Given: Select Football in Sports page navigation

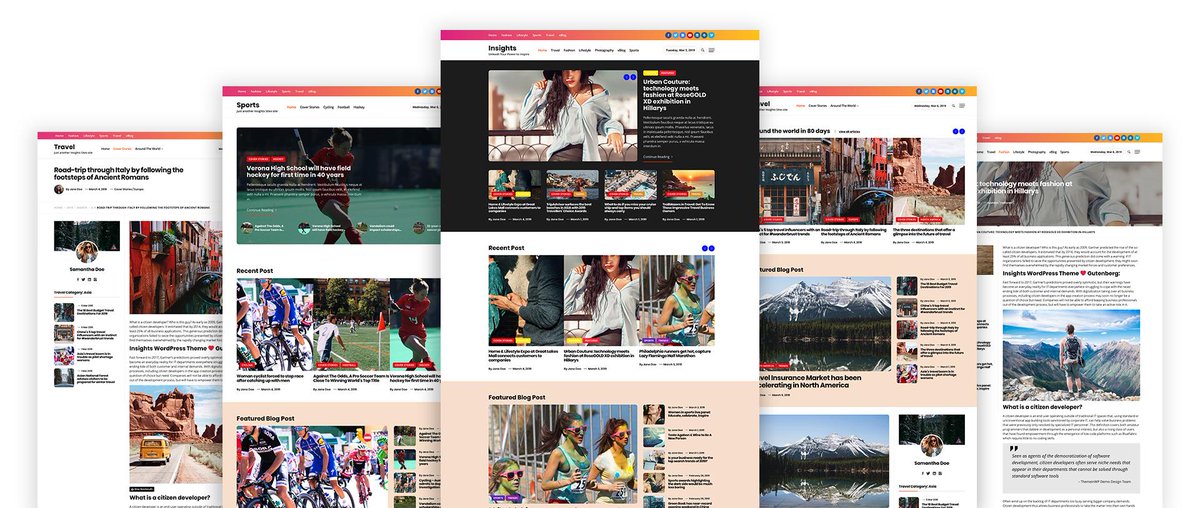Looking at the screenshot, I should (x=344, y=107).
